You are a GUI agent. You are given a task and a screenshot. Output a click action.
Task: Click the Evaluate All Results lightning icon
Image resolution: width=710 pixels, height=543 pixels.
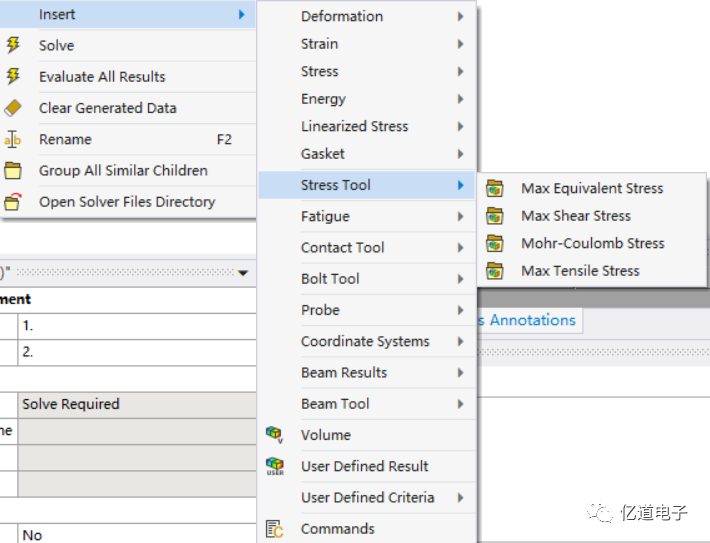13,77
